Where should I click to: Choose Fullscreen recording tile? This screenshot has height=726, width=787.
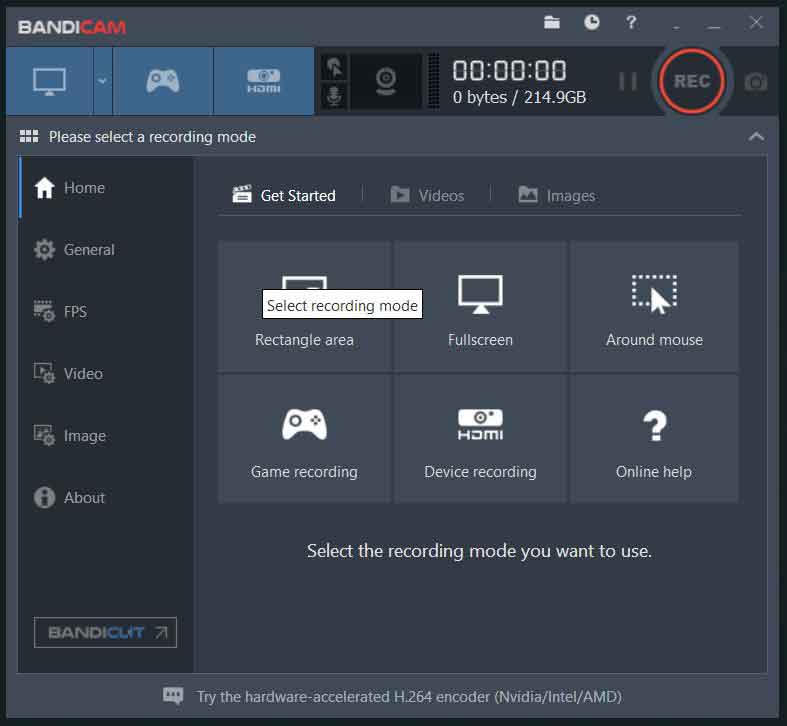(480, 306)
